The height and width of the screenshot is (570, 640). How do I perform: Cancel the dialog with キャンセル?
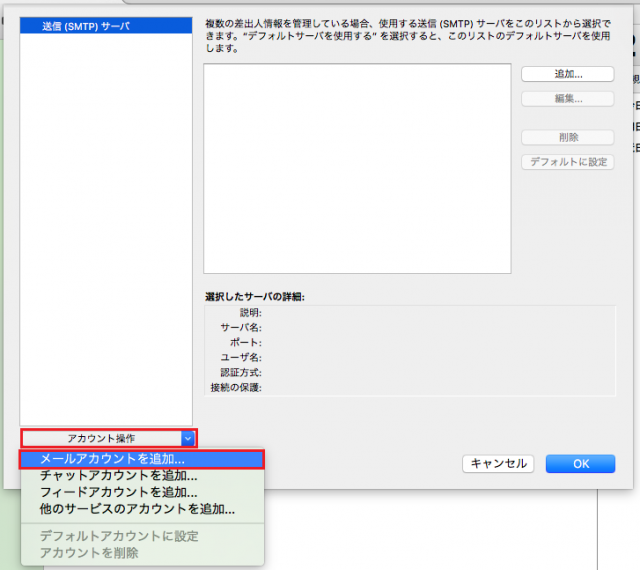(498, 464)
